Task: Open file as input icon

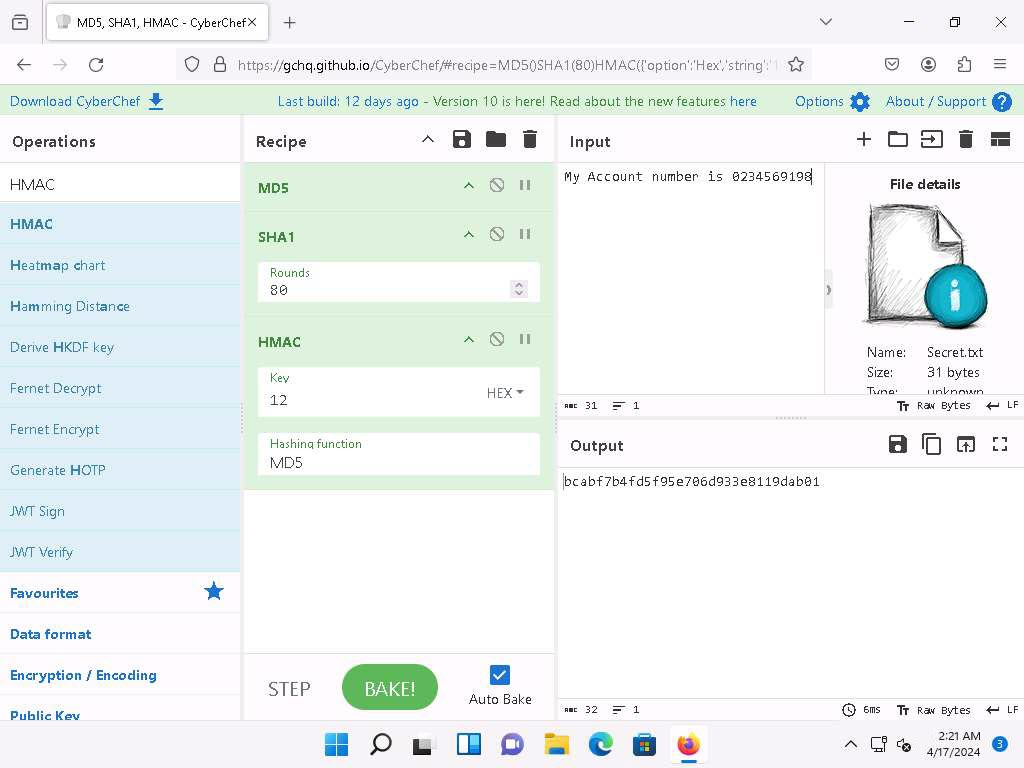Action: 898,140
